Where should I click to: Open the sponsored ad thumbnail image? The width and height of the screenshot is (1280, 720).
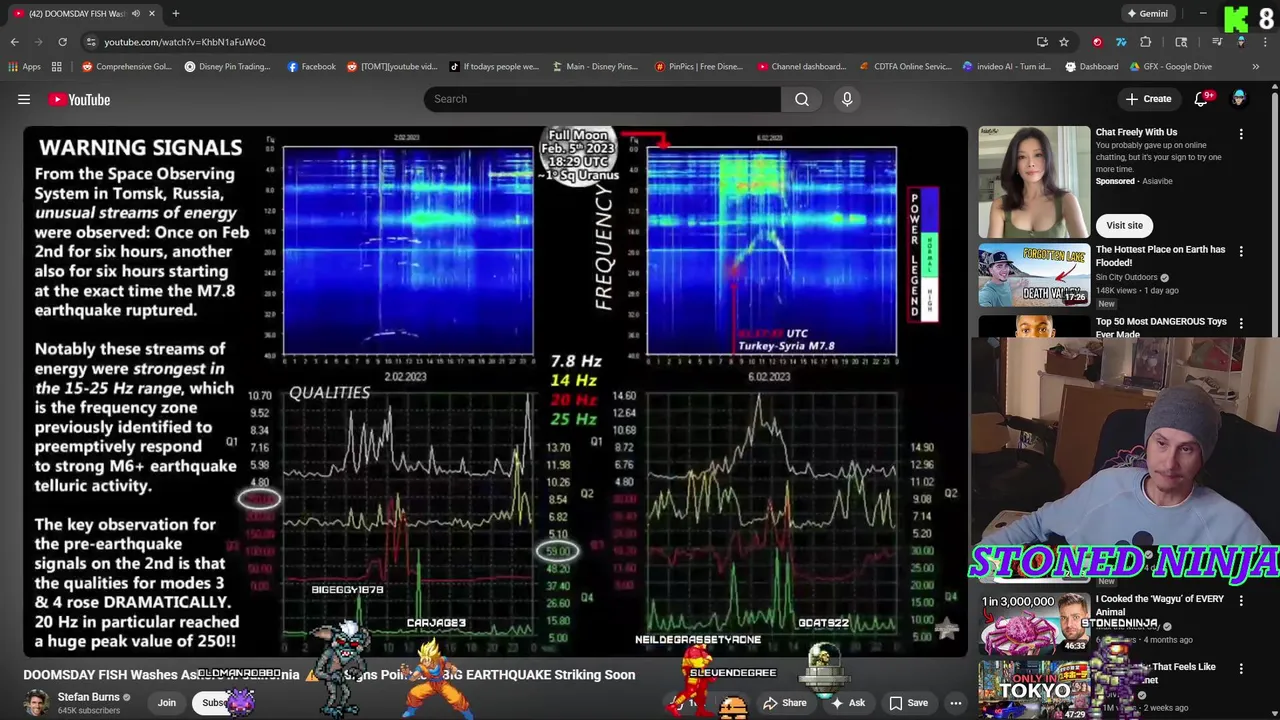[1034, 182]
